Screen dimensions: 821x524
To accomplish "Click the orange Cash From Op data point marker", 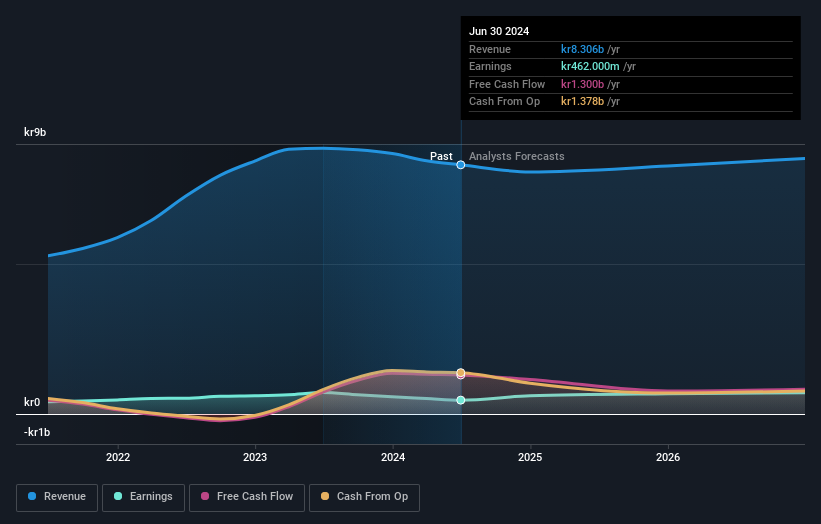I will [x=461, y=373].
